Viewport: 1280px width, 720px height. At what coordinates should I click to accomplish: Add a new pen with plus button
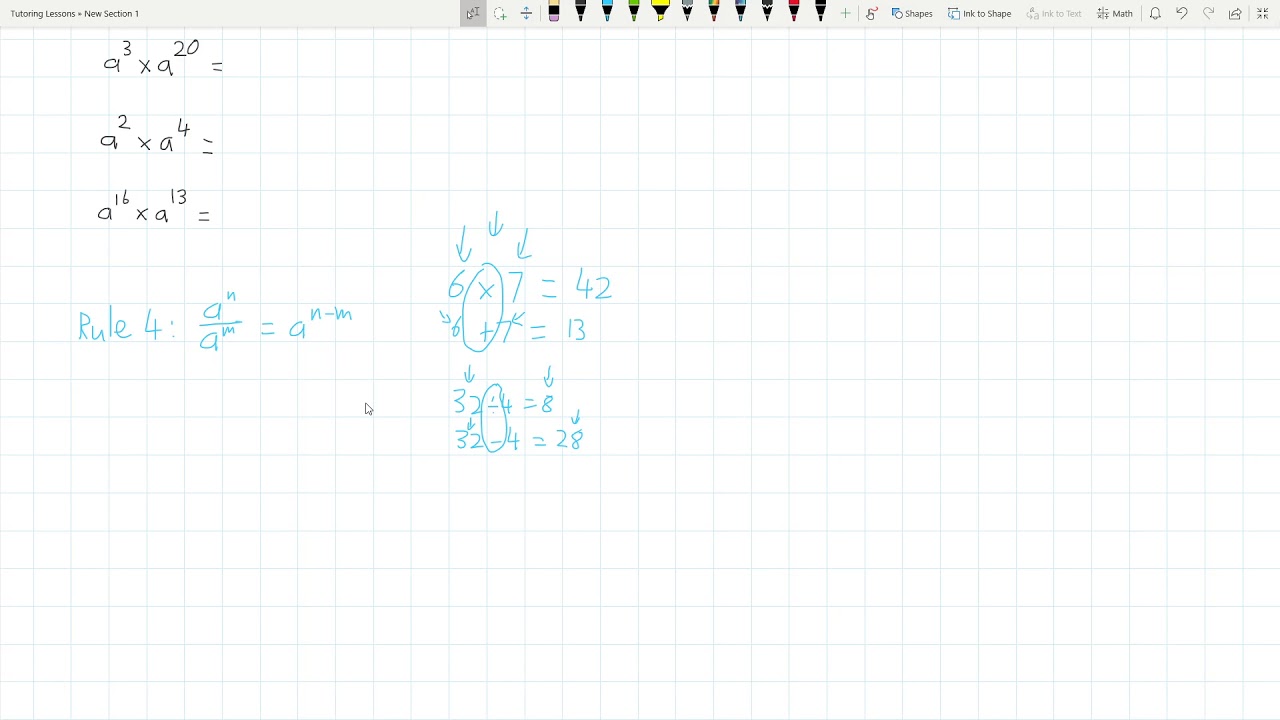[x=846, y=13]
